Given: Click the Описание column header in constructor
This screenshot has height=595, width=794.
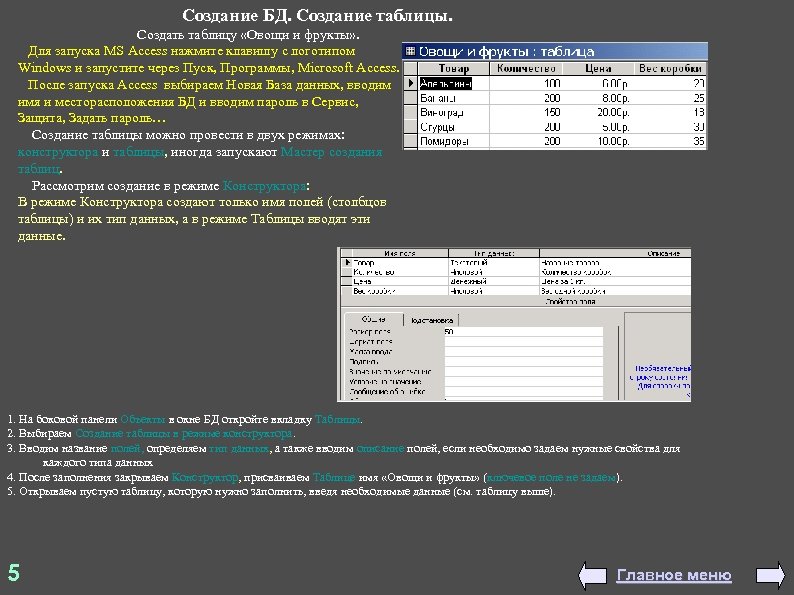Looking at the screenshot, I should click(615, 253).
